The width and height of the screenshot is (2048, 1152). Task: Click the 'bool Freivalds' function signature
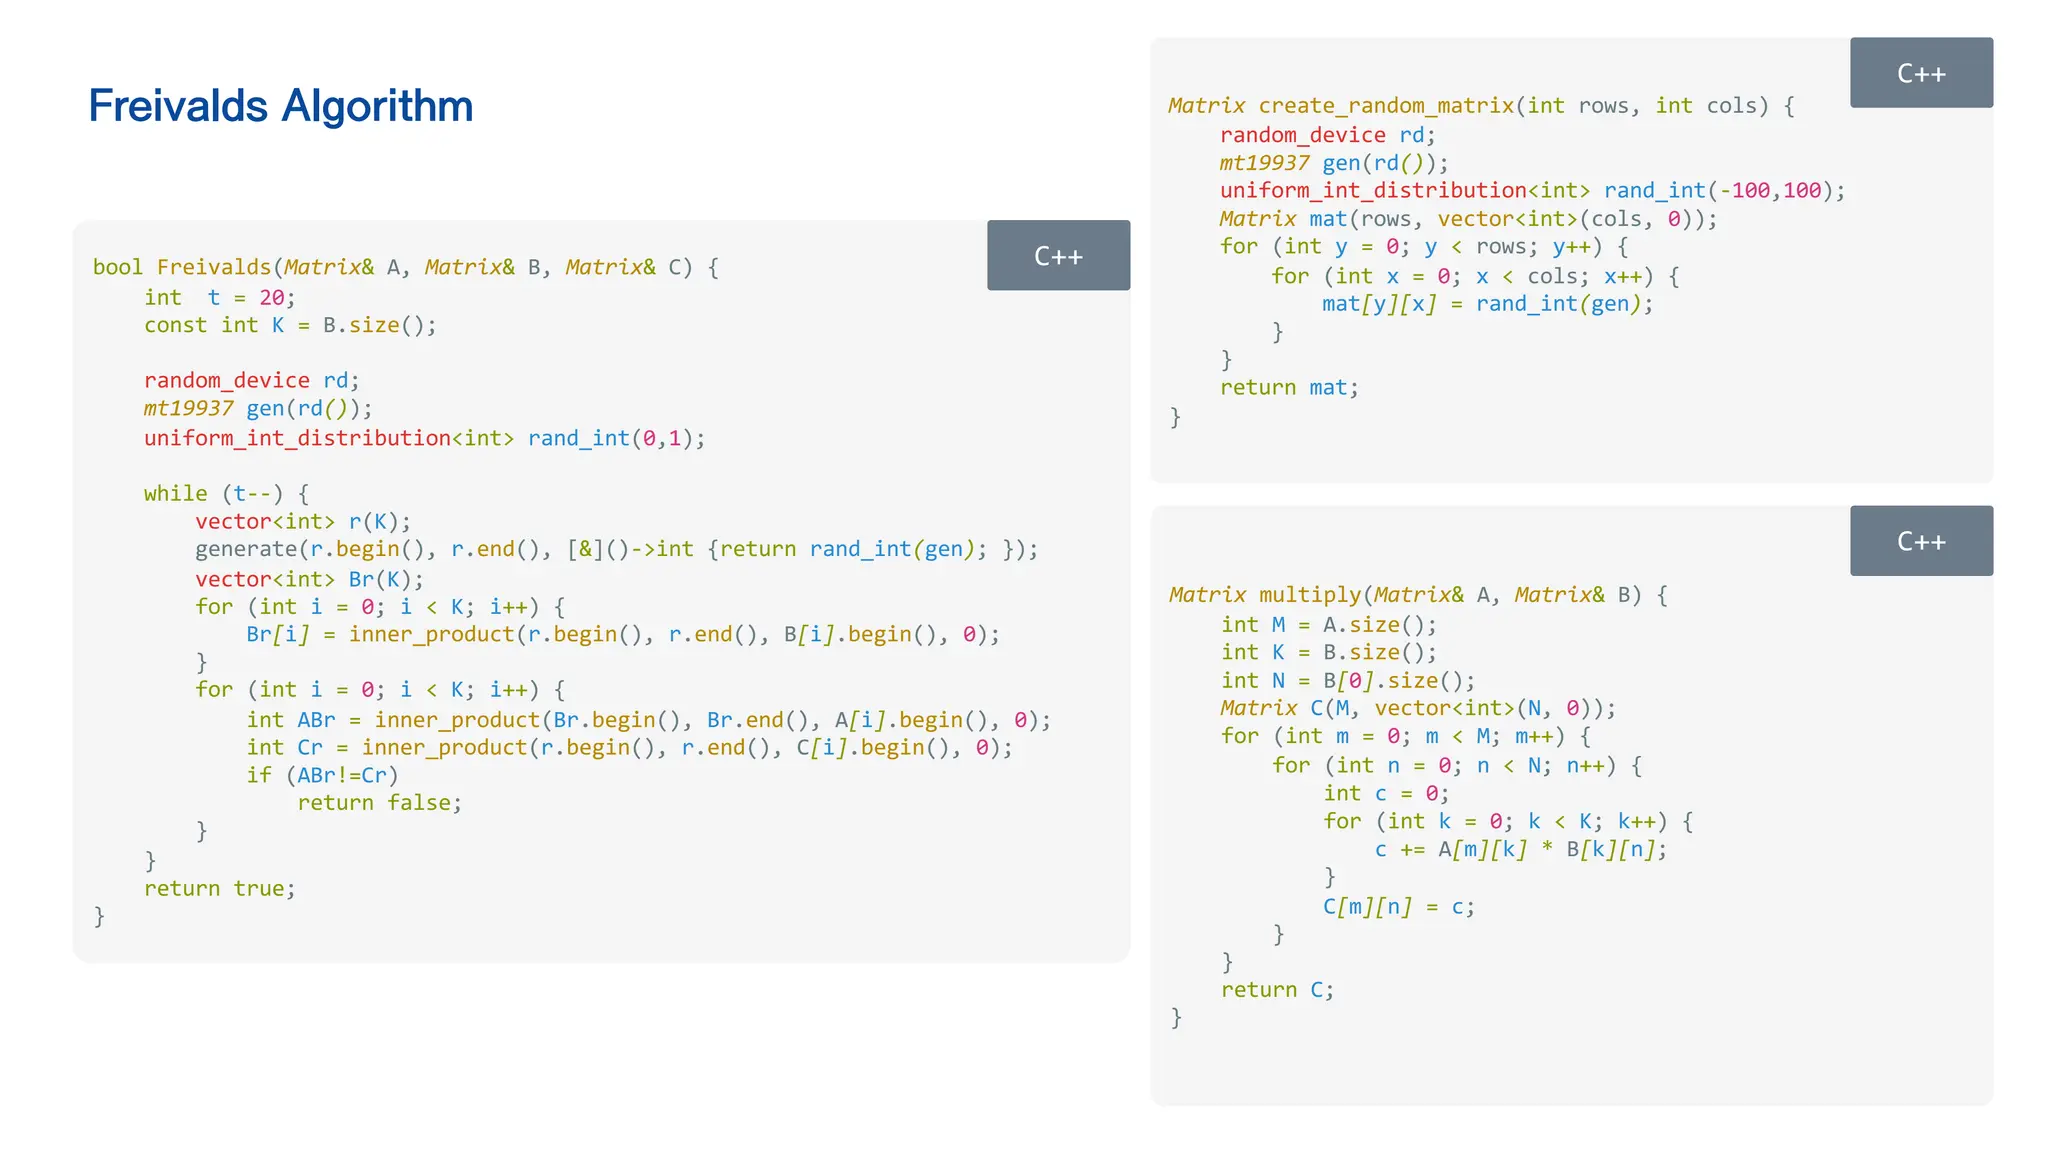pos(405,267)
